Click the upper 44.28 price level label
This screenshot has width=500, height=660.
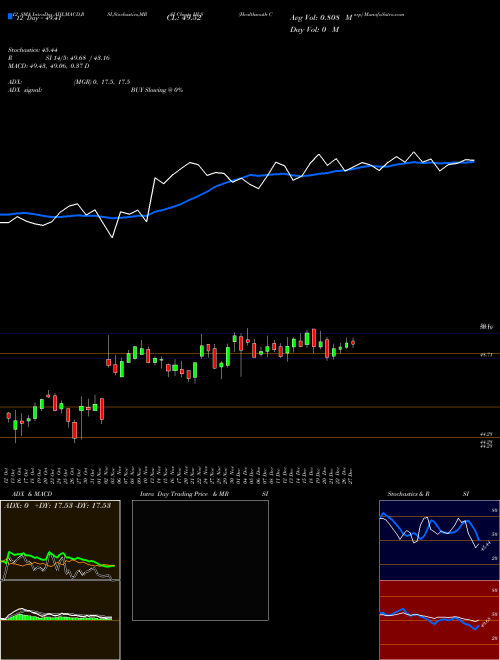point(486,434)
